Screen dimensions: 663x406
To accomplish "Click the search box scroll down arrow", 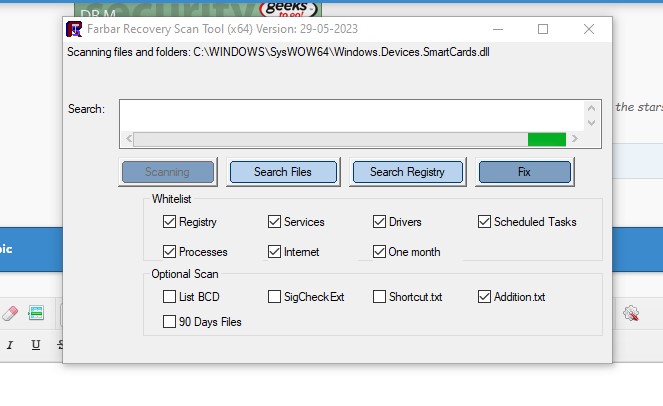I will pos(592,123).
